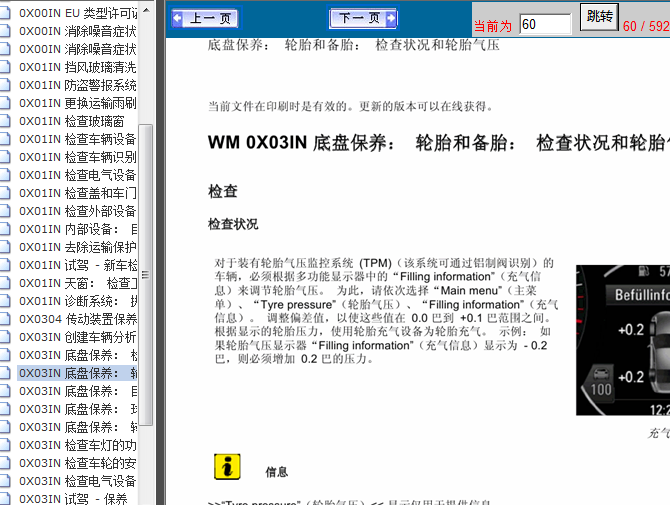Open 0X01IN 更换运输雨刷 entry

(78, 103)
